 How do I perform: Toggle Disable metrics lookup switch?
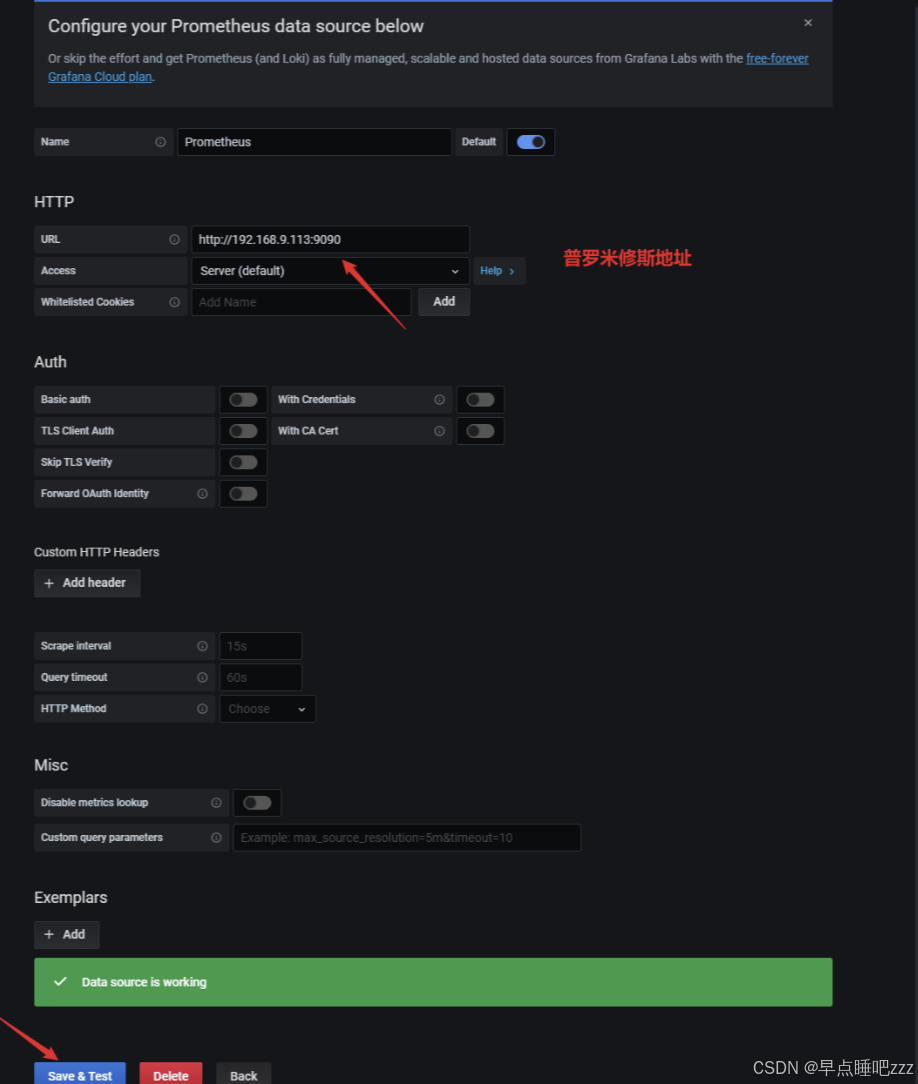click(257, 803)
